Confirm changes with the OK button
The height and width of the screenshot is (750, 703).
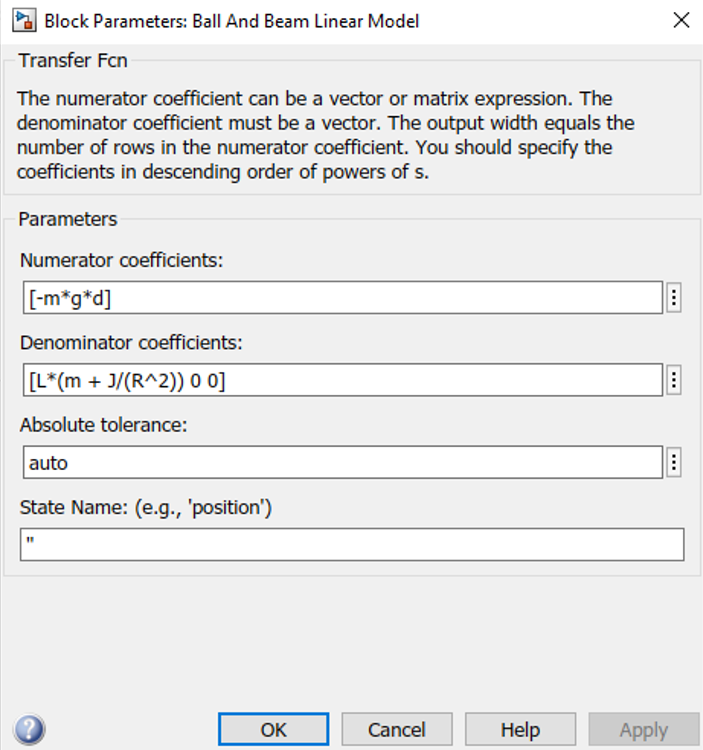click(274, 729)
